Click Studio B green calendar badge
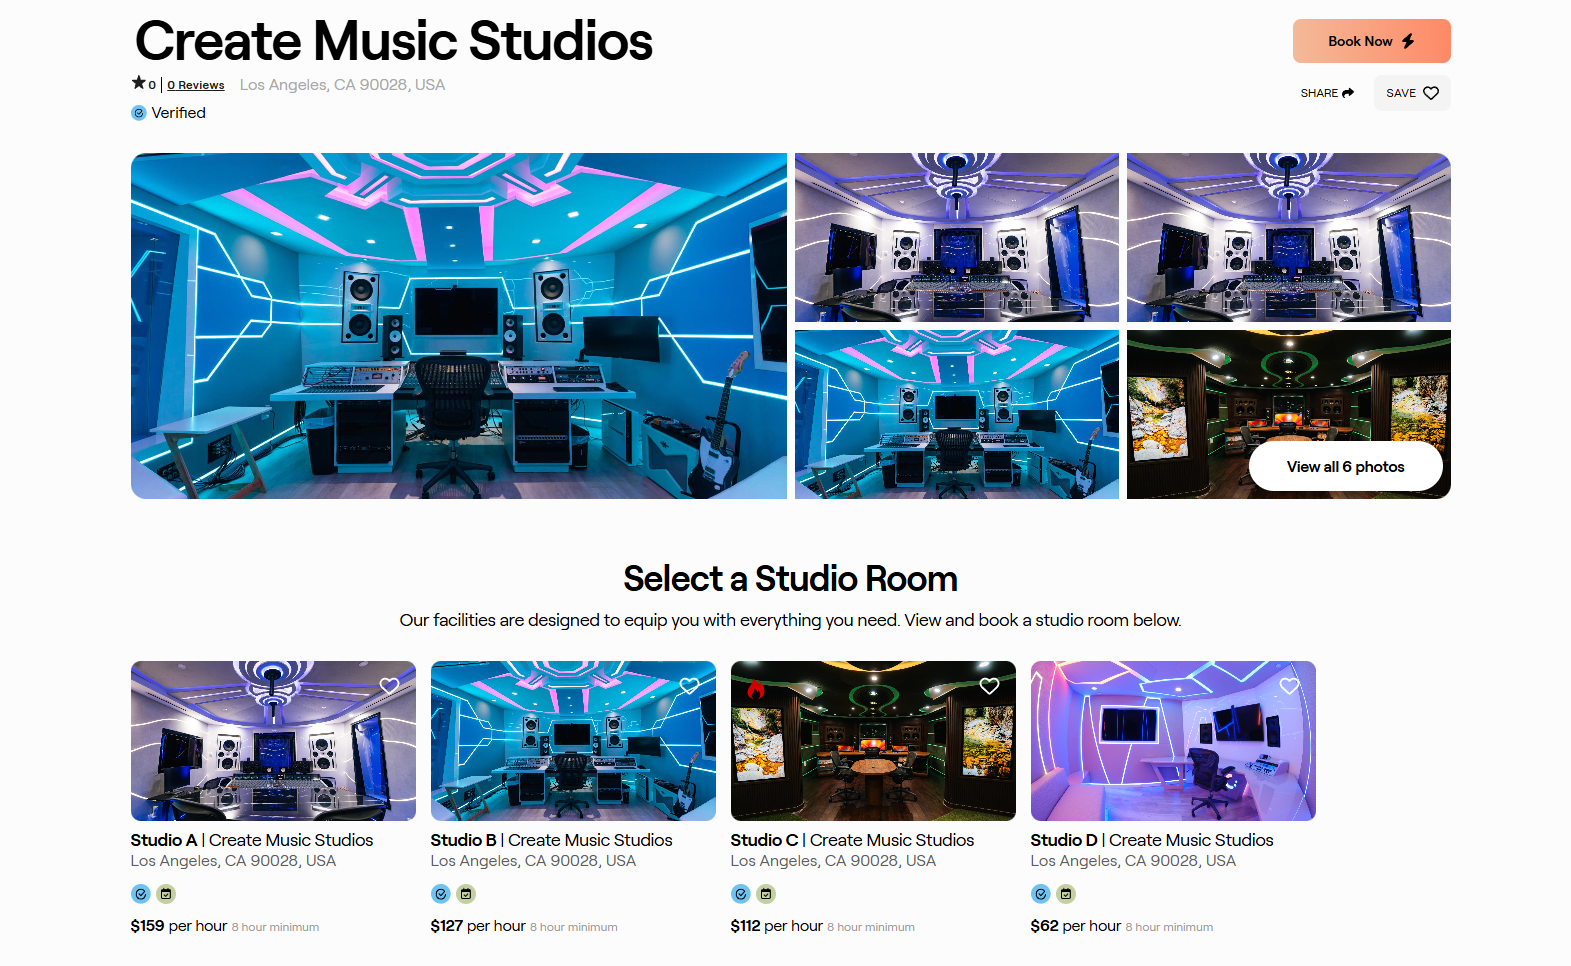 (x=466, y=894)
